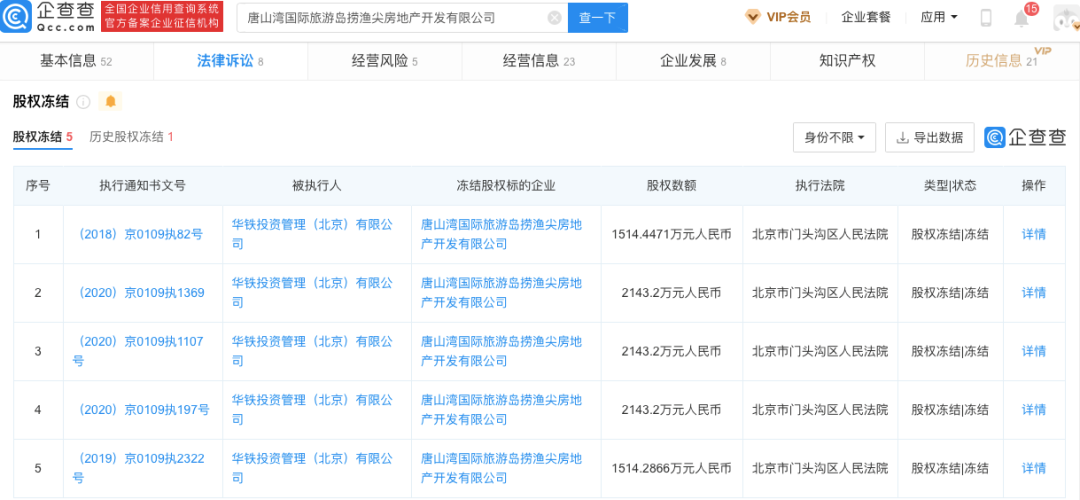Open 华铁投资管理 link in row 2
The height and width of the screenshot is (500, 1080).
click(x=312, y=293)
